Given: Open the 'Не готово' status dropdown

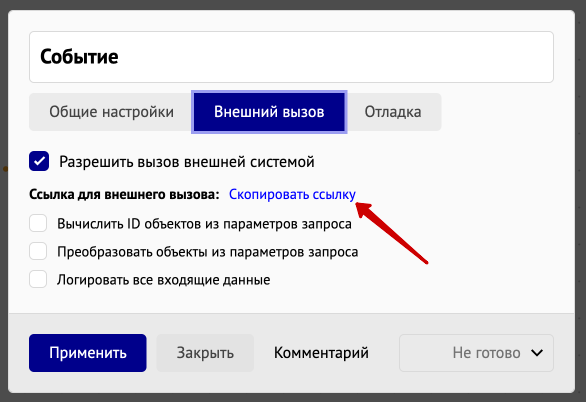Looking at the screenshot, I should tap(476, 353).
